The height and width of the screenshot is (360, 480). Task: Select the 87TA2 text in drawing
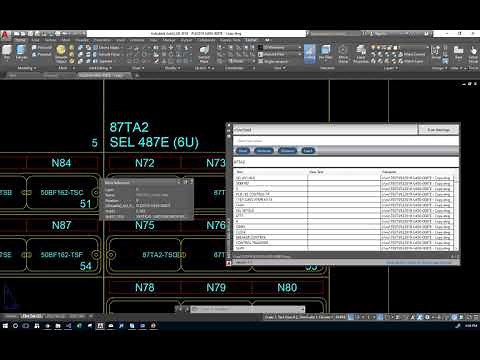(x=129, y=127)
